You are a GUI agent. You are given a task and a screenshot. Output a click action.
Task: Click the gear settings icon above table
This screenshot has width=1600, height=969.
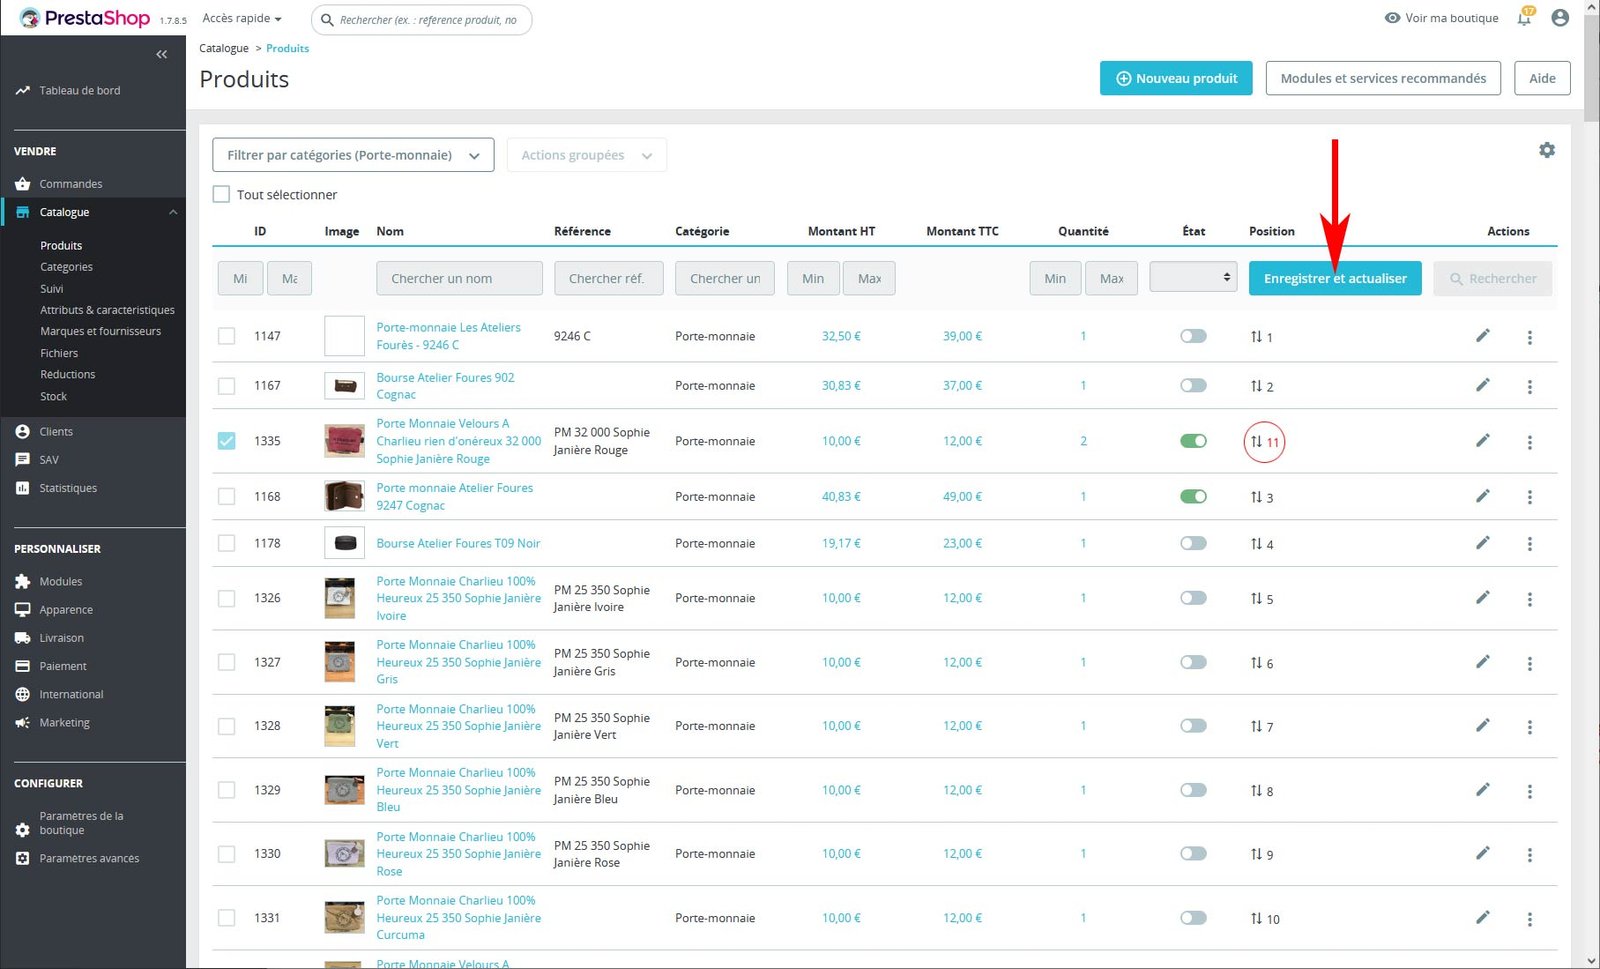click(1546, 150)
